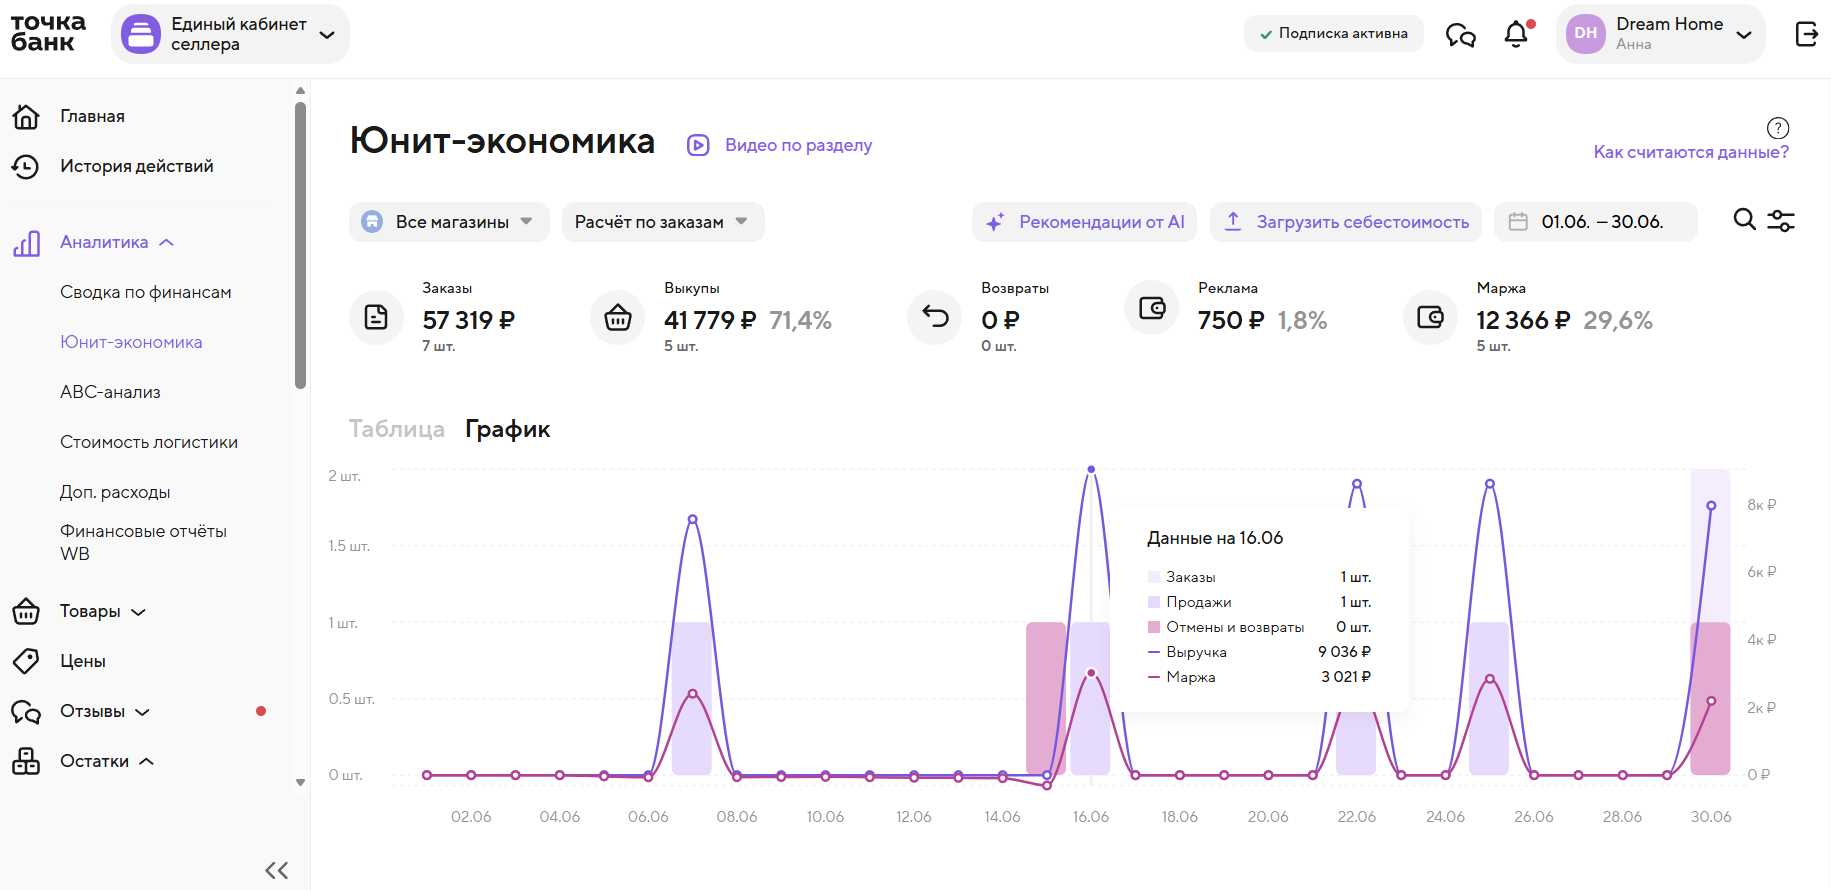Click the Выкупы basket icon
Screen dimensions: 1831x890
coord(618,317)
